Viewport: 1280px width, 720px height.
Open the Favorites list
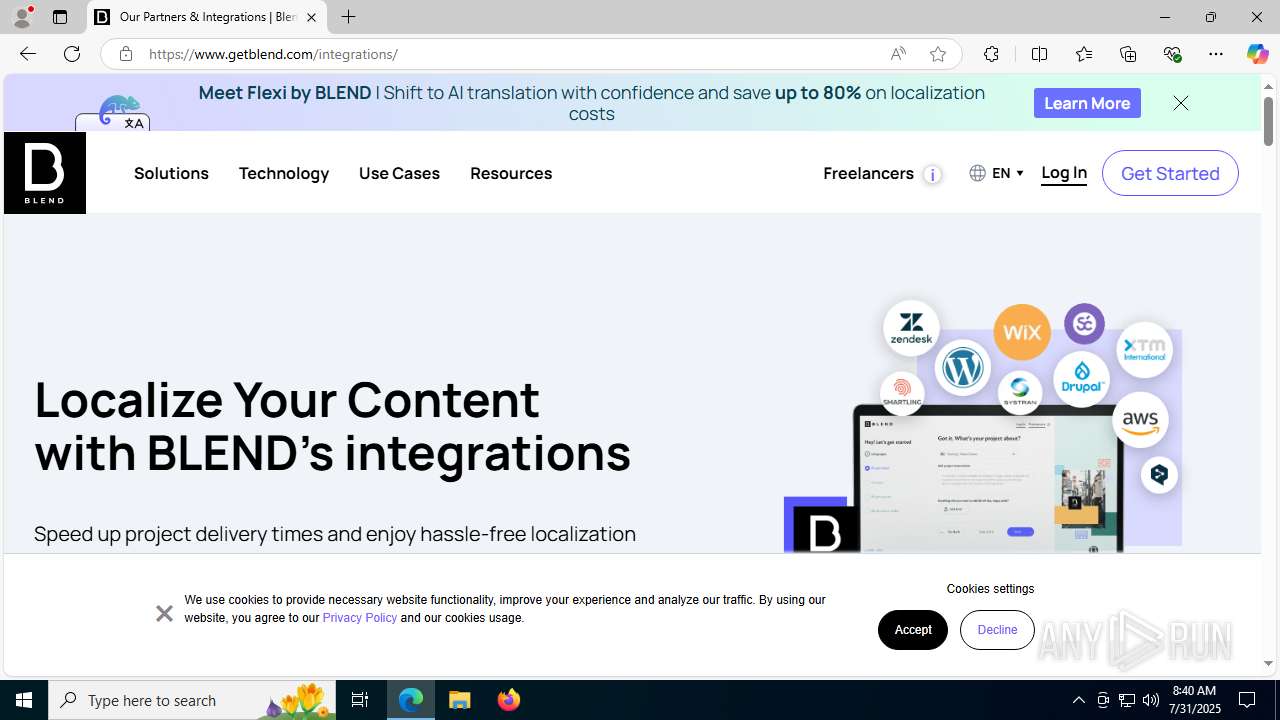(x=1084, y=54)
